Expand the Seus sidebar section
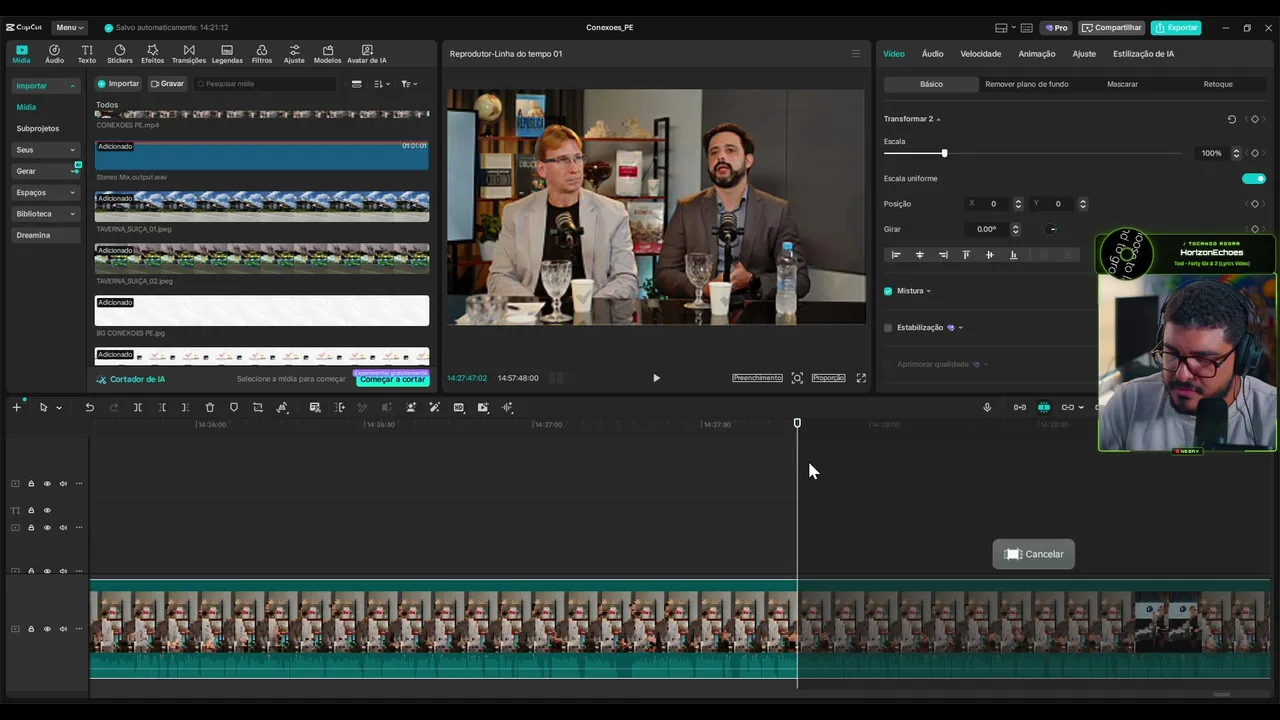The image size is (1280, 720). coord(72,150)
